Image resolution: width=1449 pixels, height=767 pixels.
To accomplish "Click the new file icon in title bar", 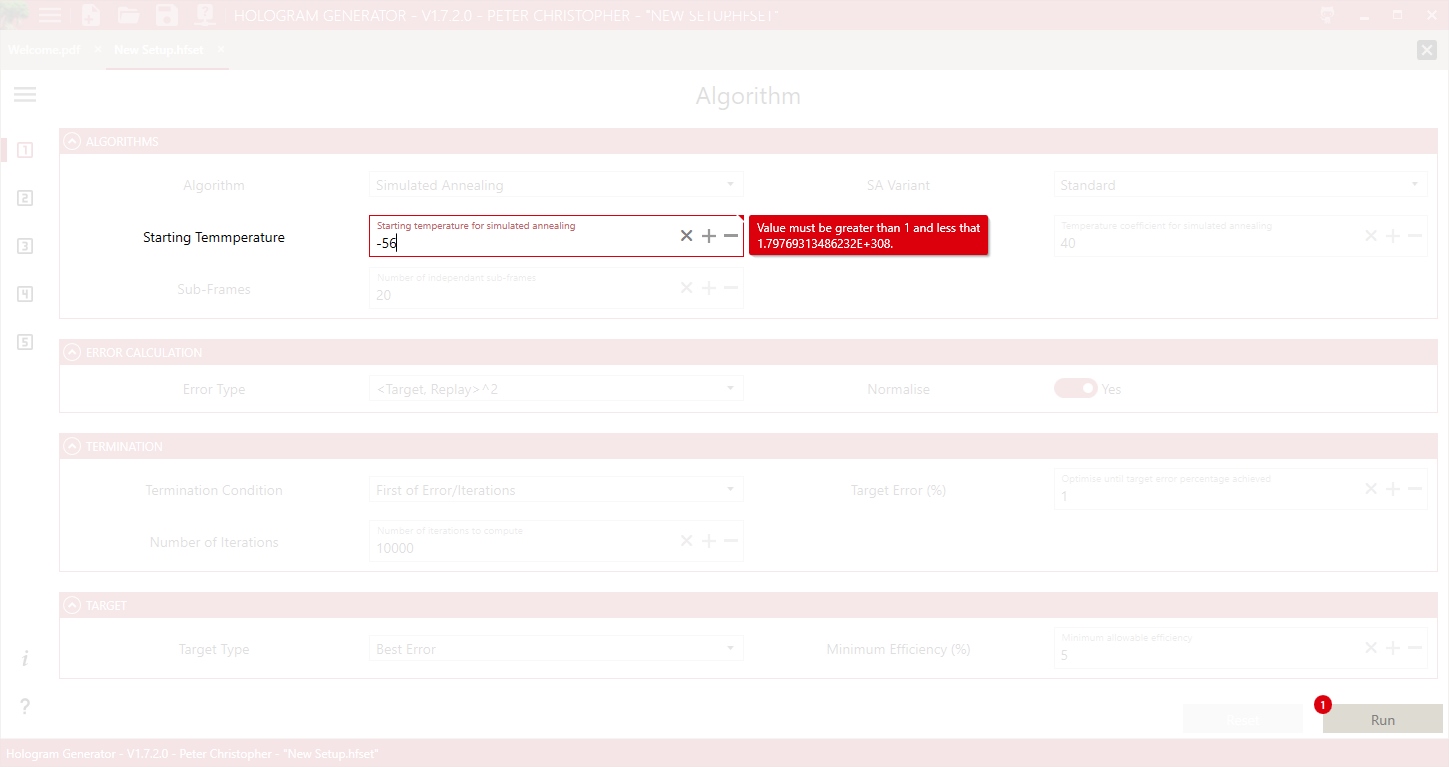I will coord(91,15).
